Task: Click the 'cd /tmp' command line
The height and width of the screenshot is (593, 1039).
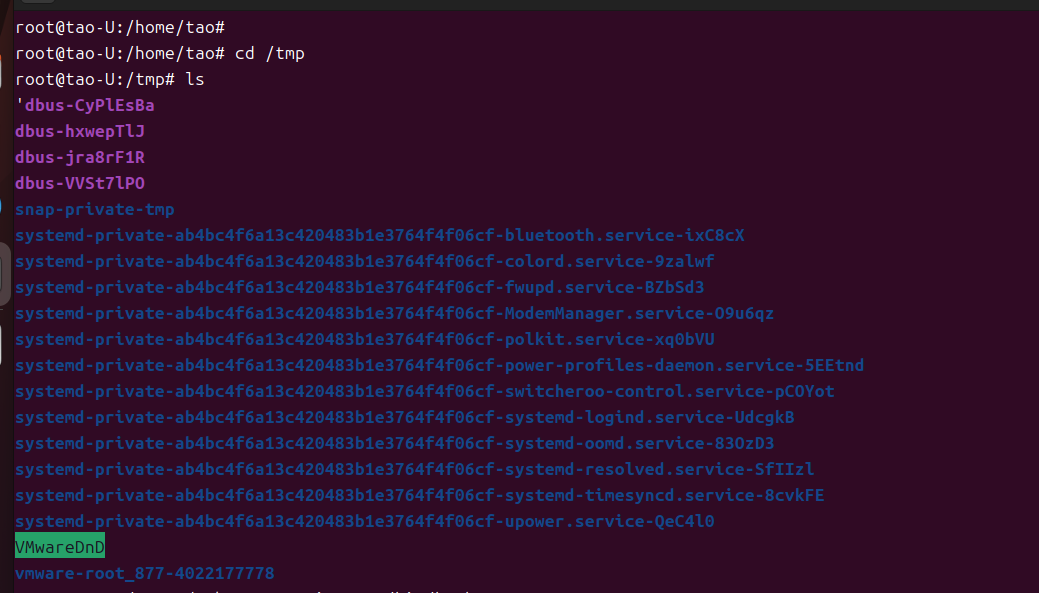Action: [x=160, y=53]
